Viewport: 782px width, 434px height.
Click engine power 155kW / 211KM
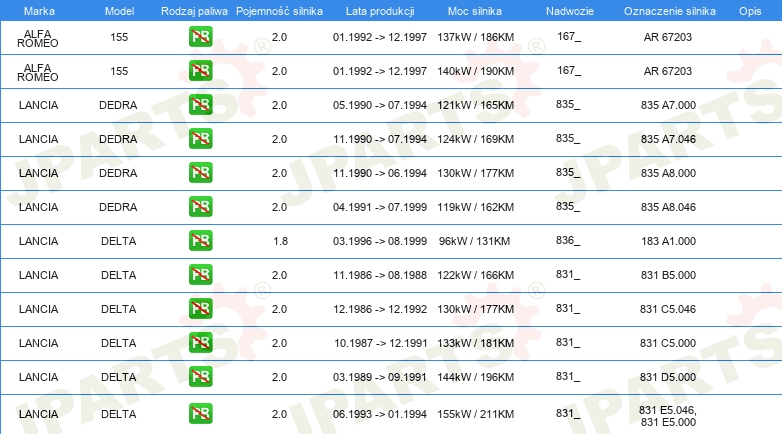coord(476,414)
